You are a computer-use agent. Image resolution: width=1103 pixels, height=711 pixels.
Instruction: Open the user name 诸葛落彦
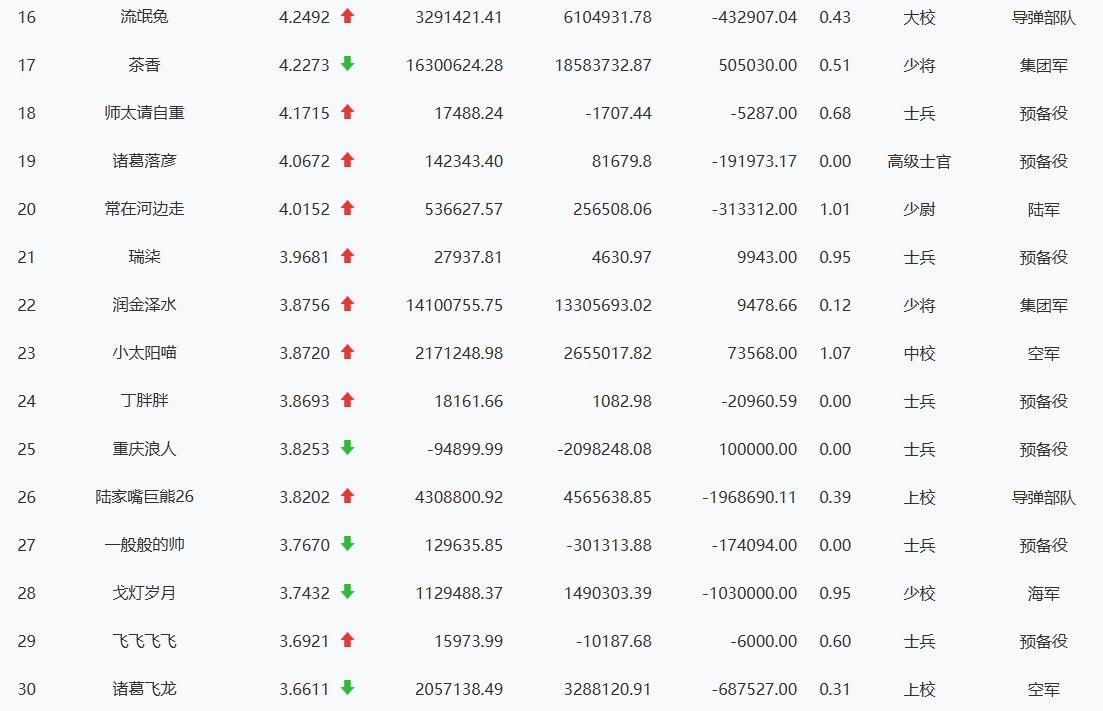pyautogui.click(x=144, y=161)
